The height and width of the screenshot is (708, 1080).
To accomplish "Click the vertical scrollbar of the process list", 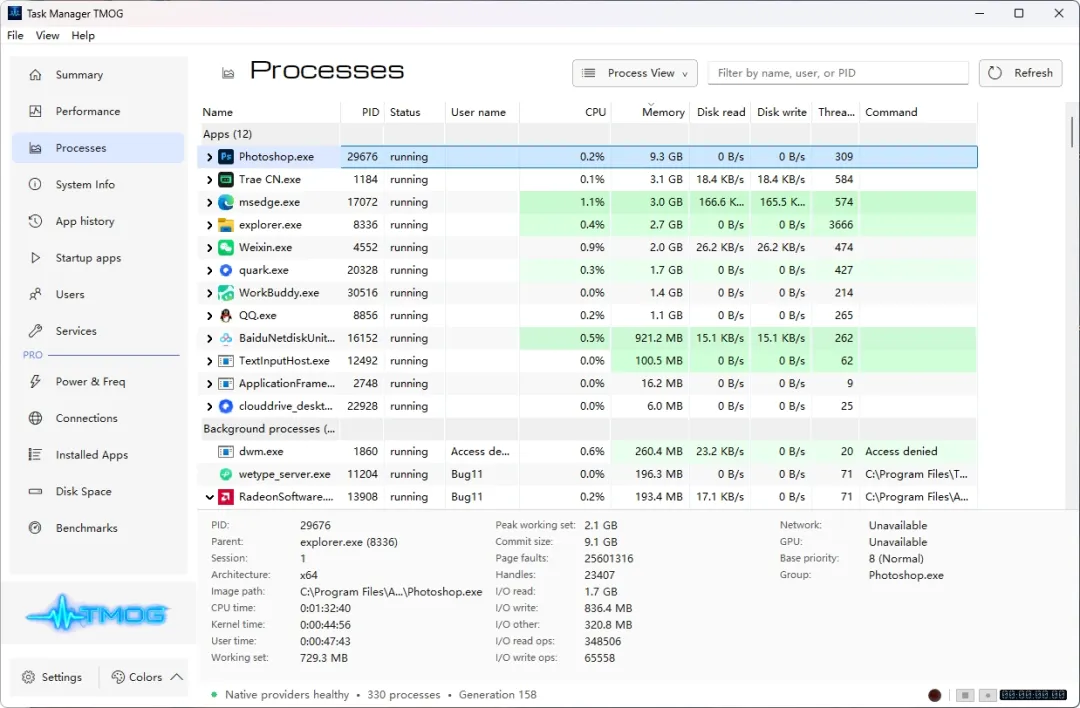I will [1071, 131].
